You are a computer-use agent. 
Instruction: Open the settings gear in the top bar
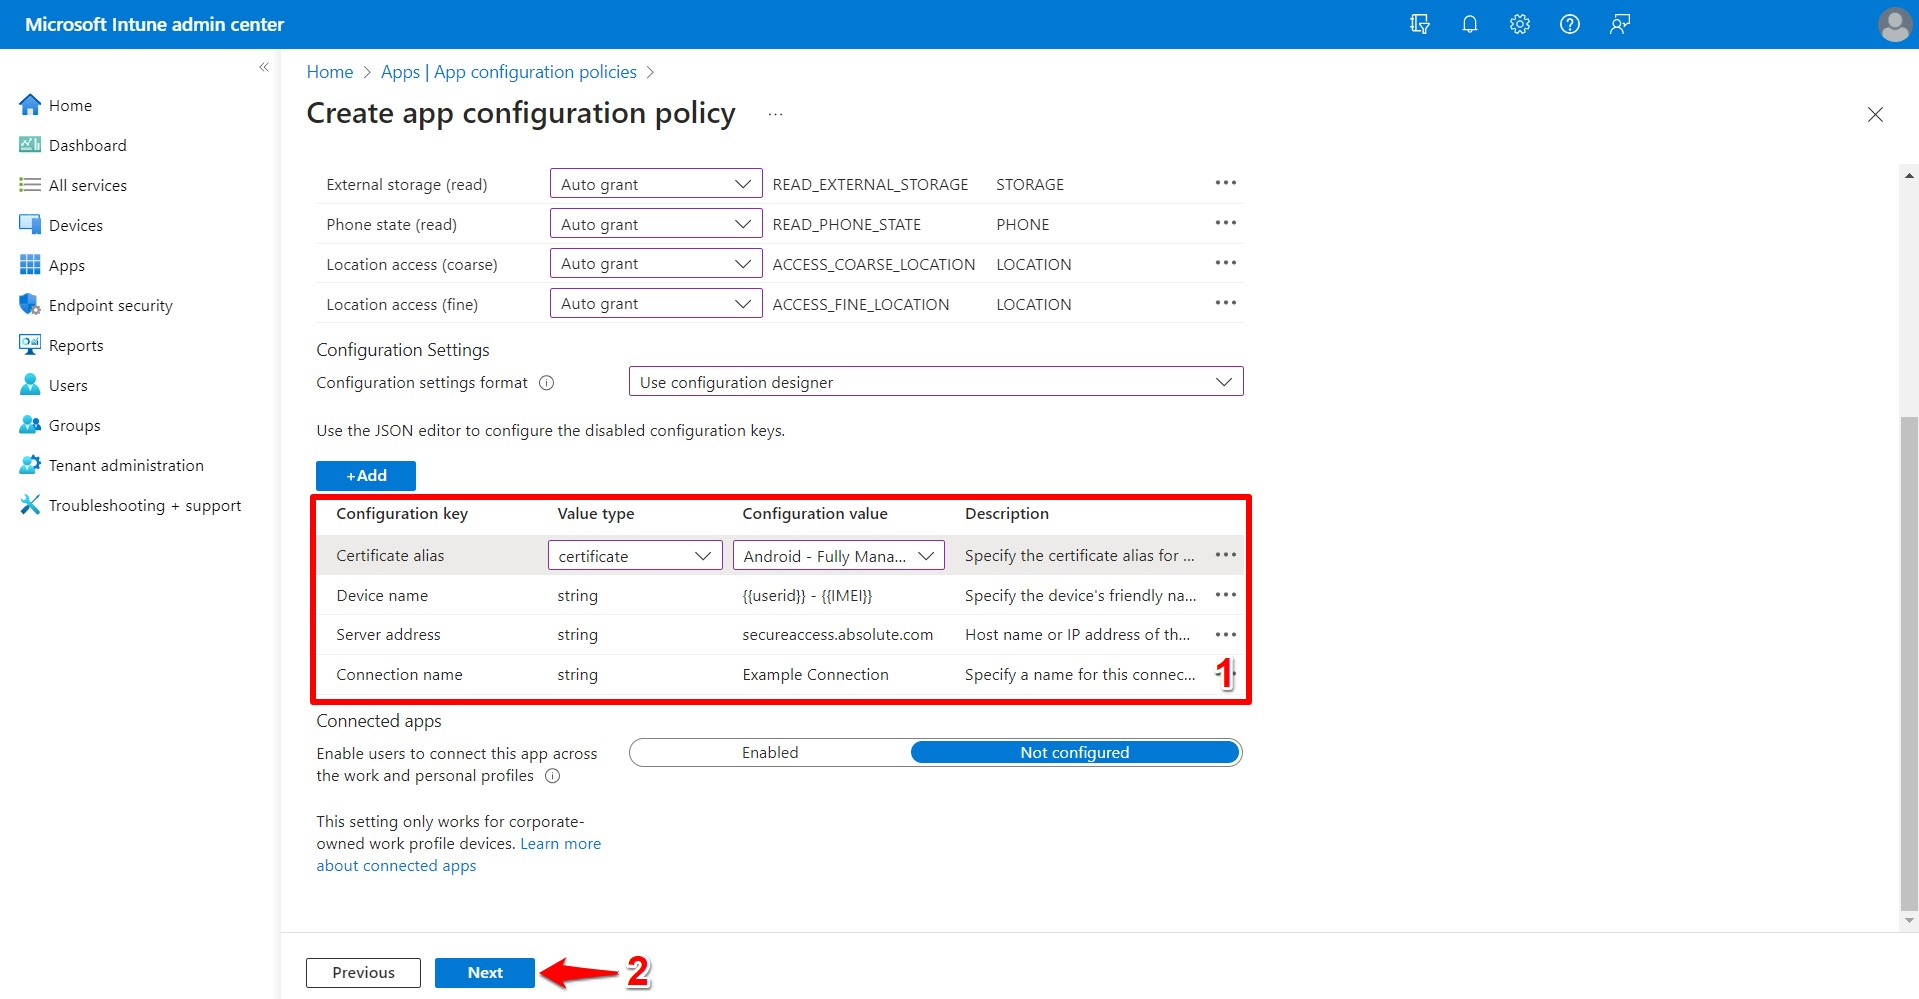coord(1519,23)
